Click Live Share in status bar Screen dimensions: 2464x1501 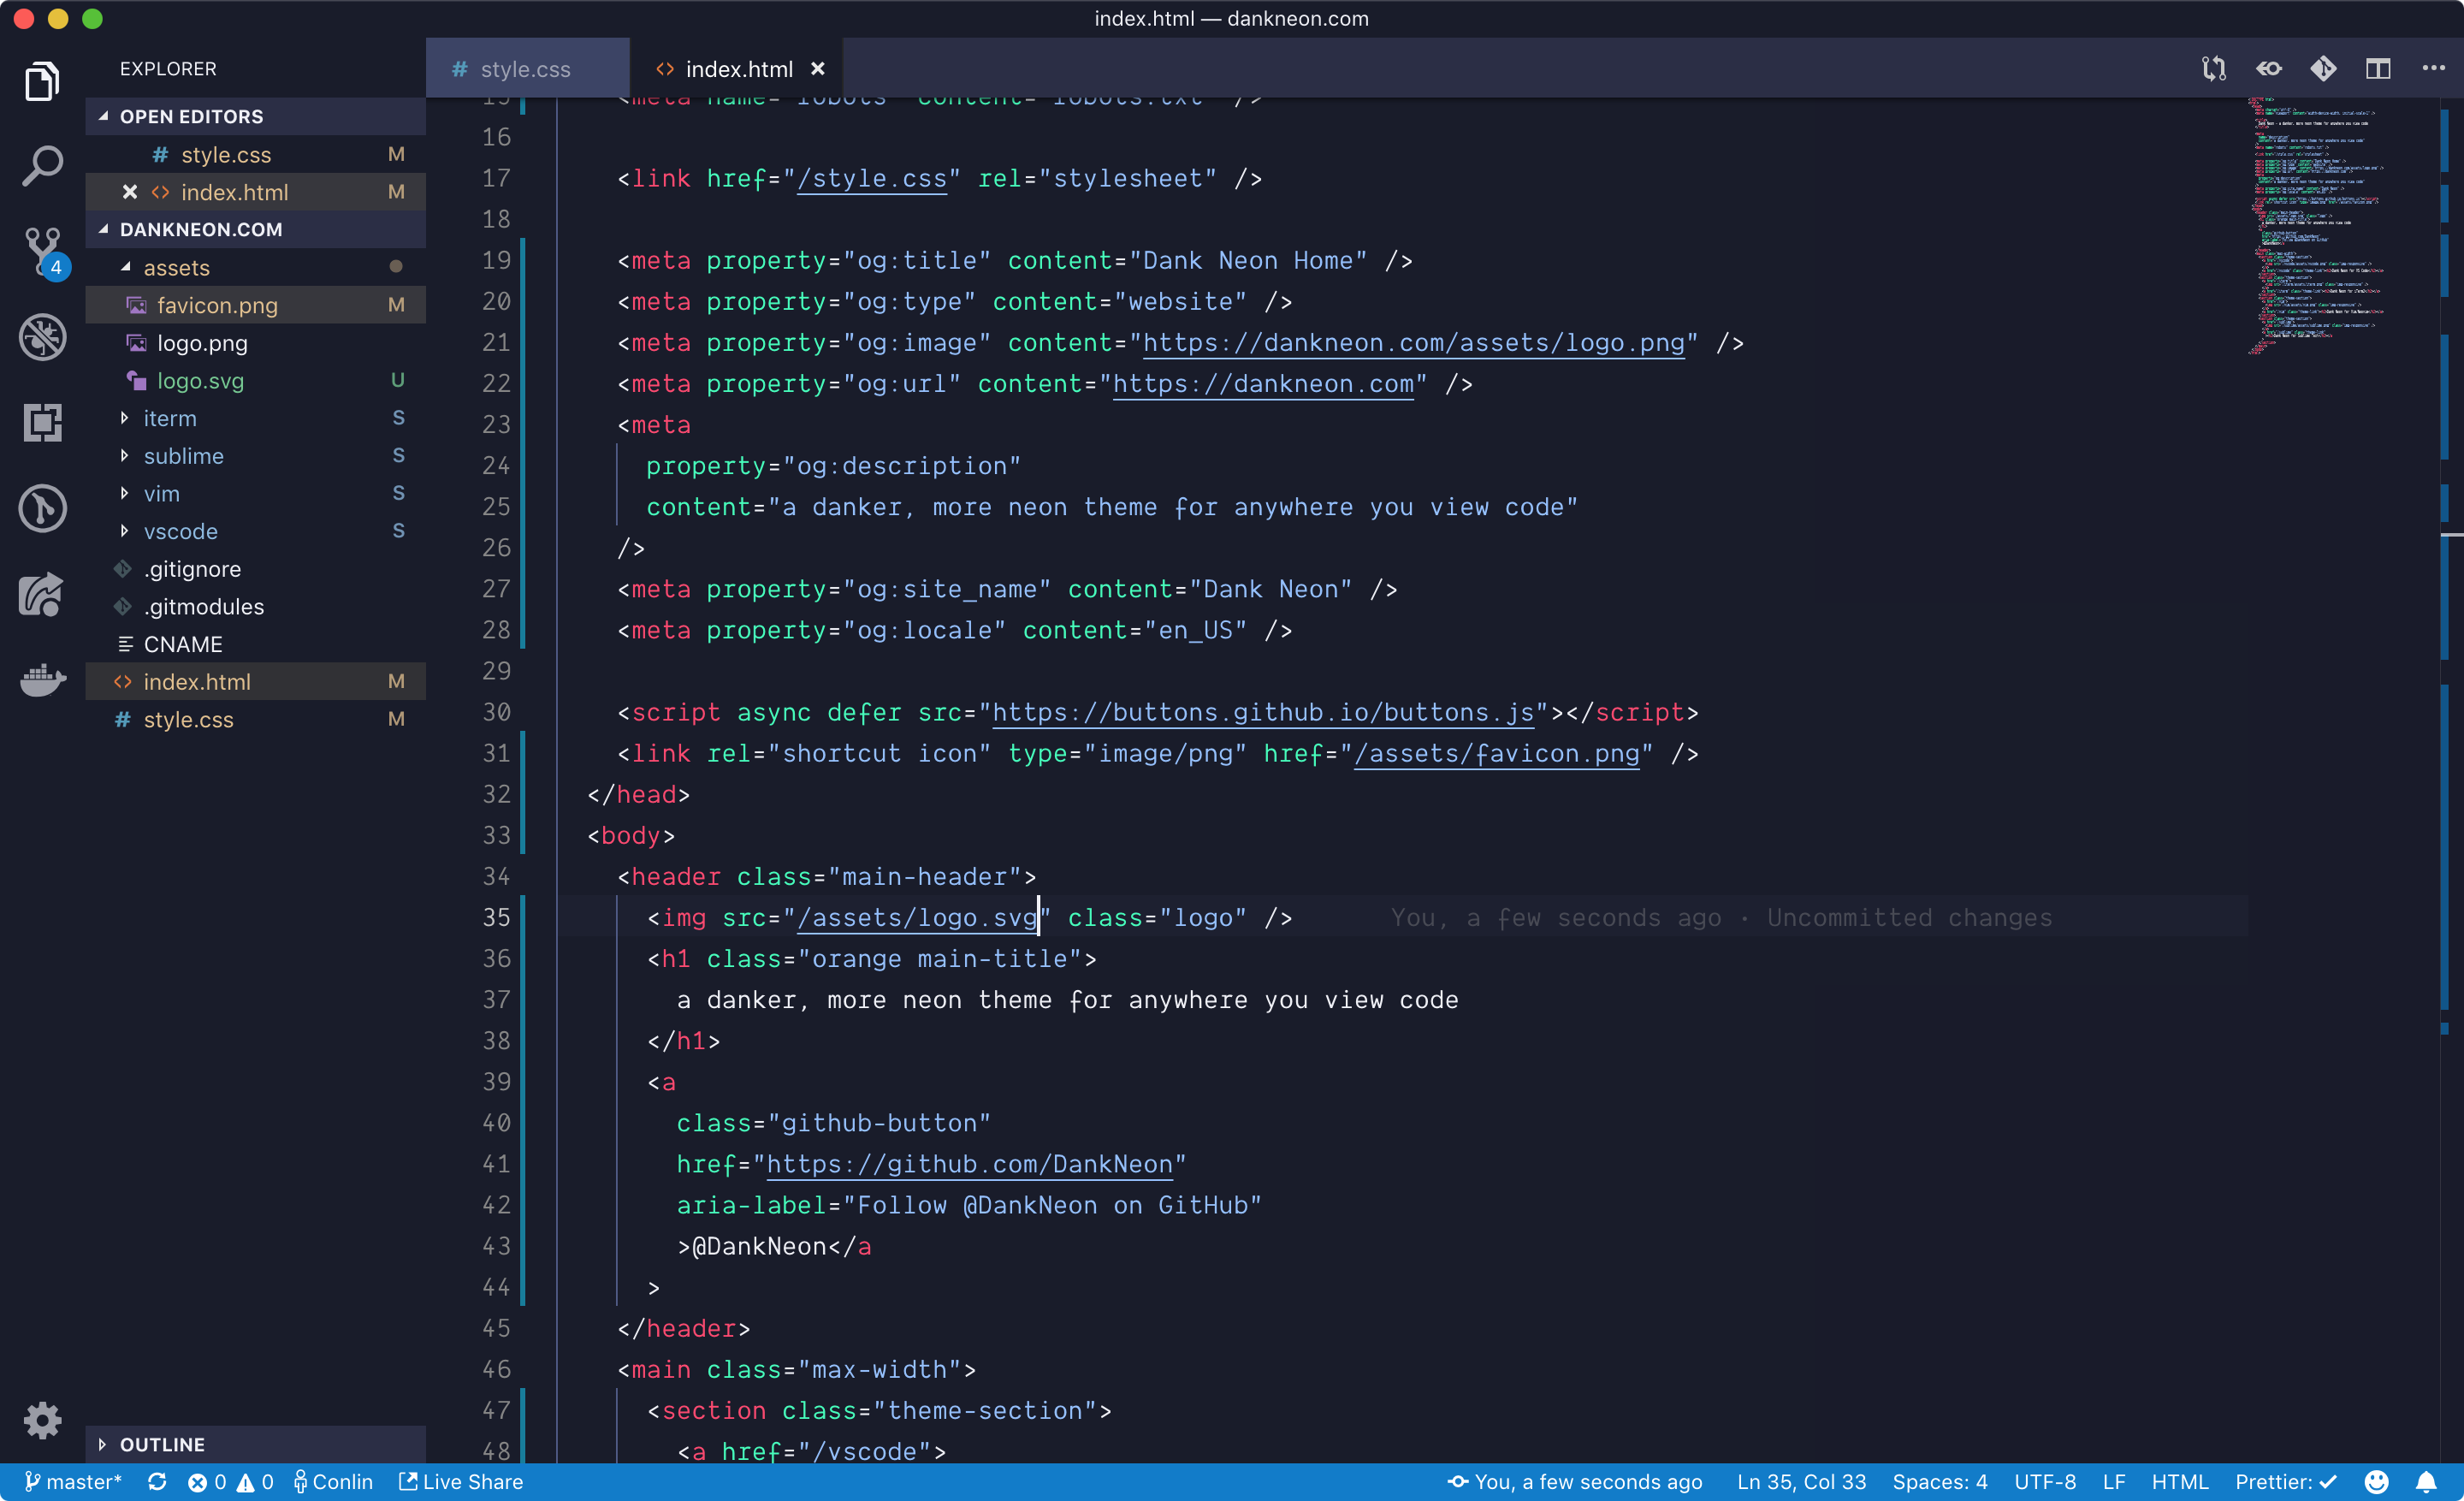461,1482
